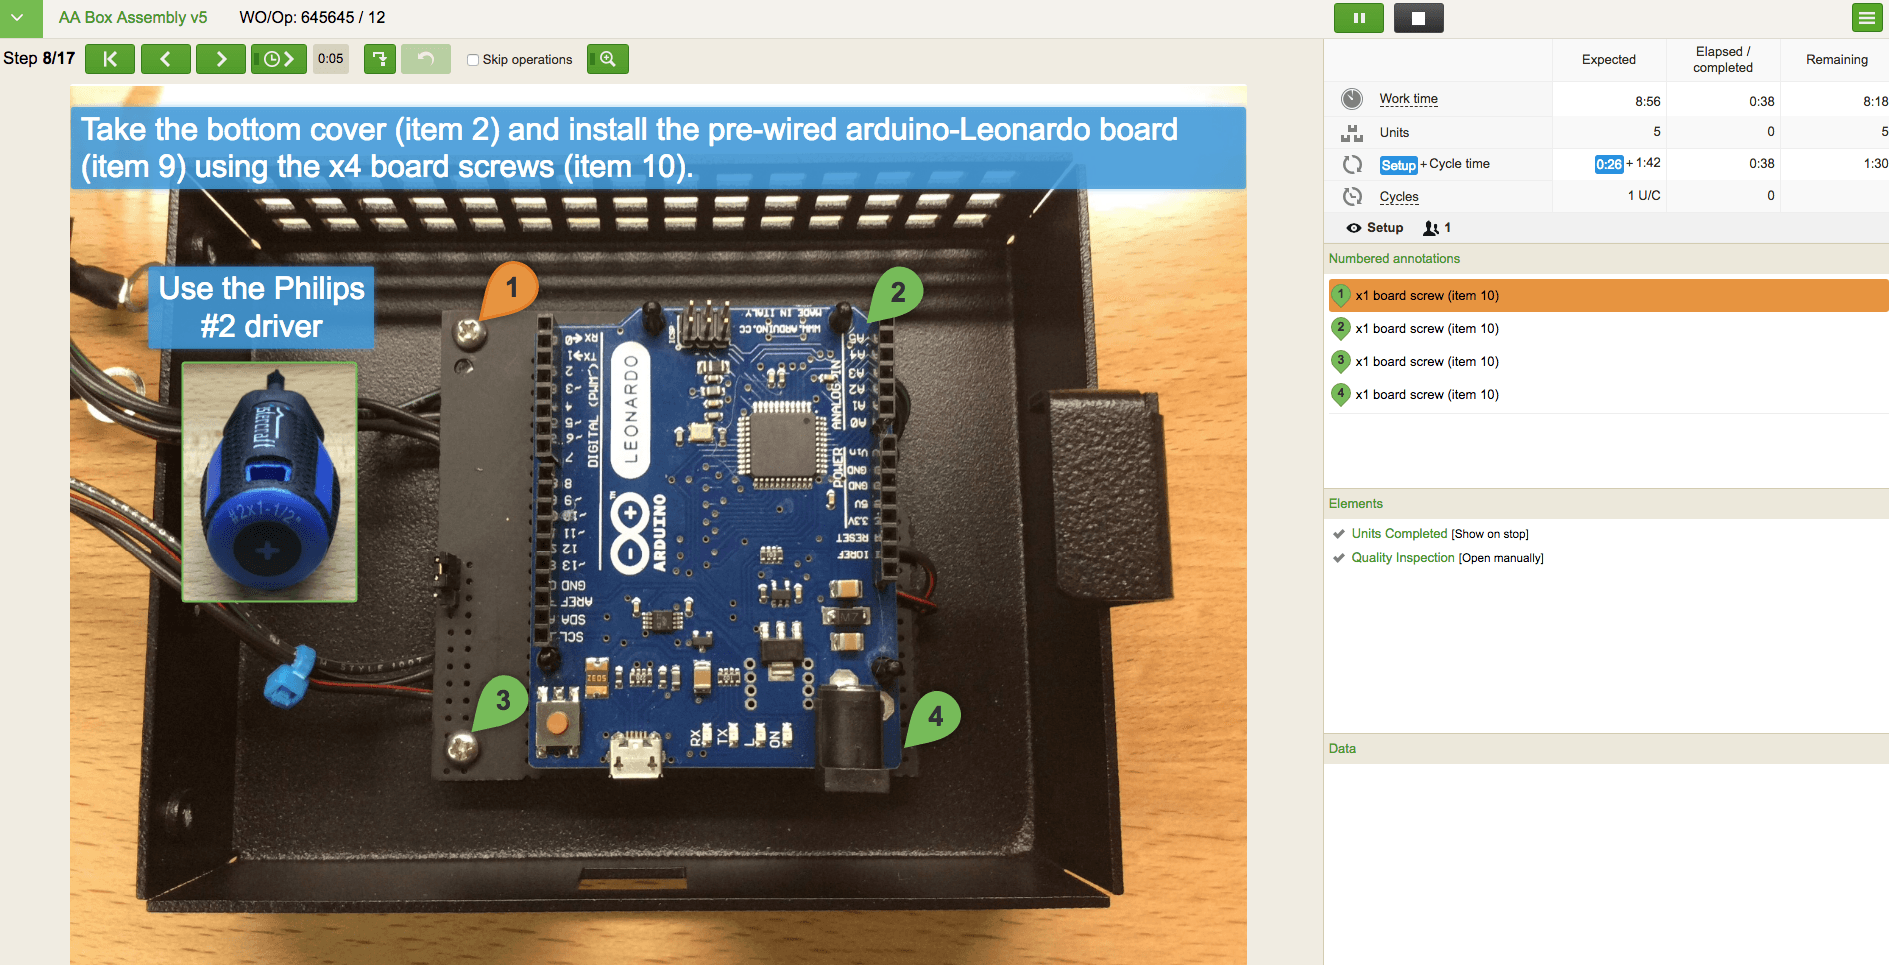
Task: Click the jump-to-step arrow icon
Action: [x=380, y=59]
